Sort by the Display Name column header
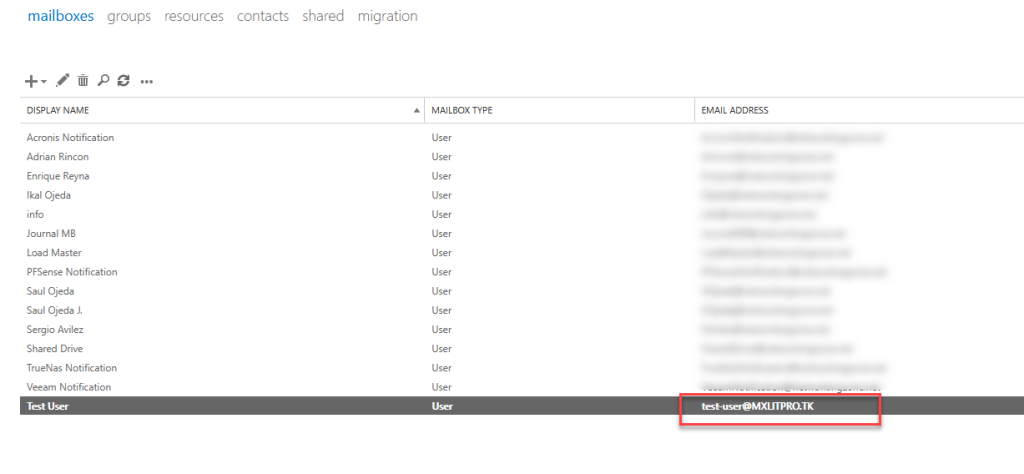The width and height of the screenshot is (1024, 474). click(x=64, y=110)
